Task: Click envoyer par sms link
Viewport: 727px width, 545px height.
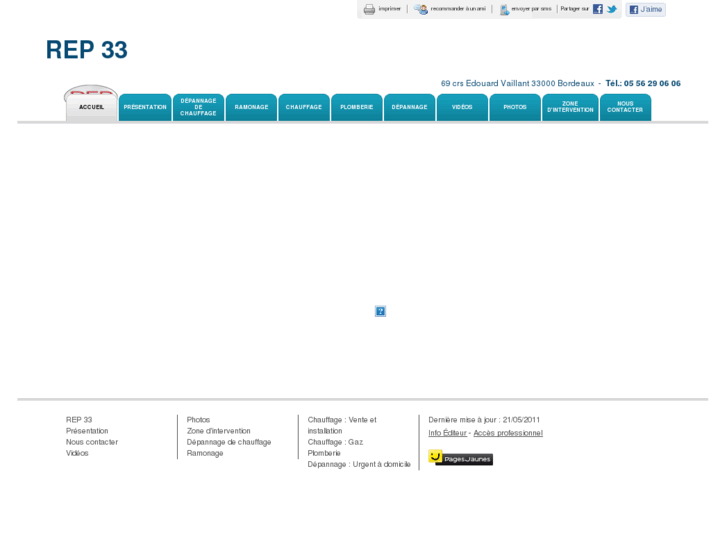Action: [531, 9]
